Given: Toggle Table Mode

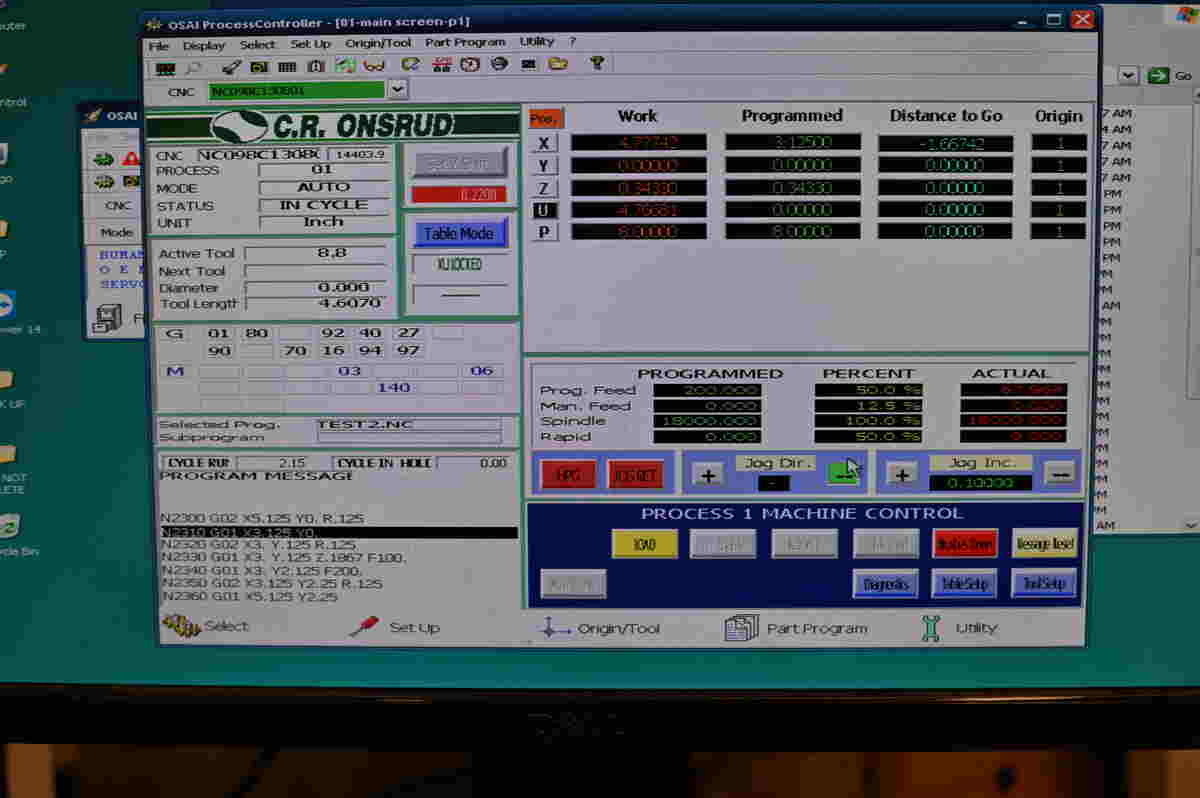Looking at the screenshot, I should 459,232.
